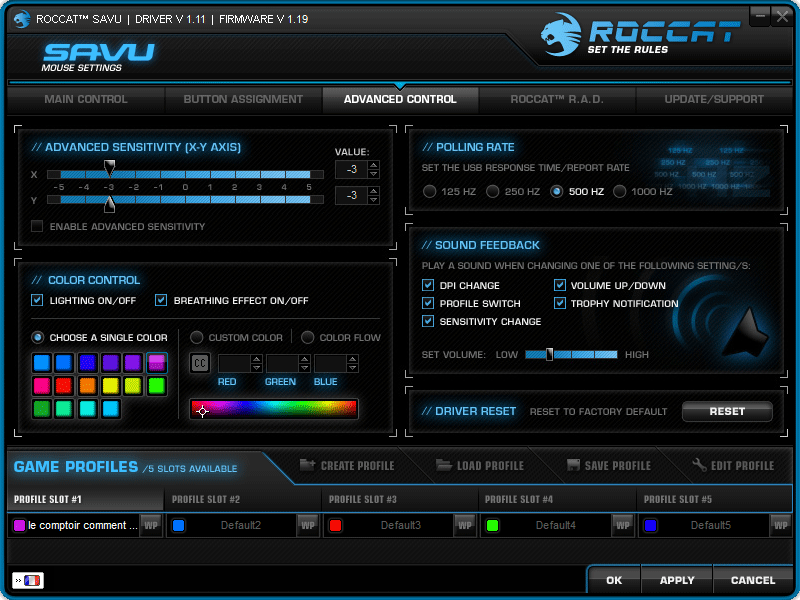
Task: Switch to the Button Assignment tab
Action: (243, 99)
